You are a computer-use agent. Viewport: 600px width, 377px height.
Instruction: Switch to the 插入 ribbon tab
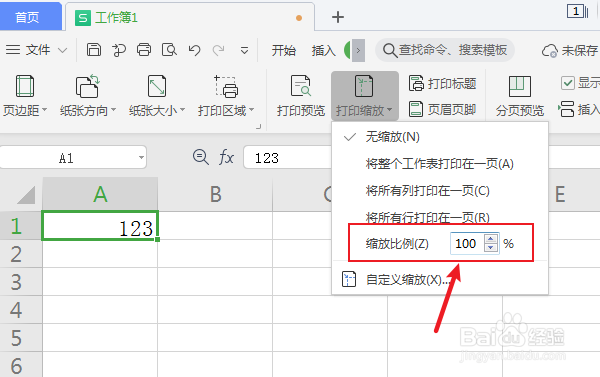[x=323, y=50]
